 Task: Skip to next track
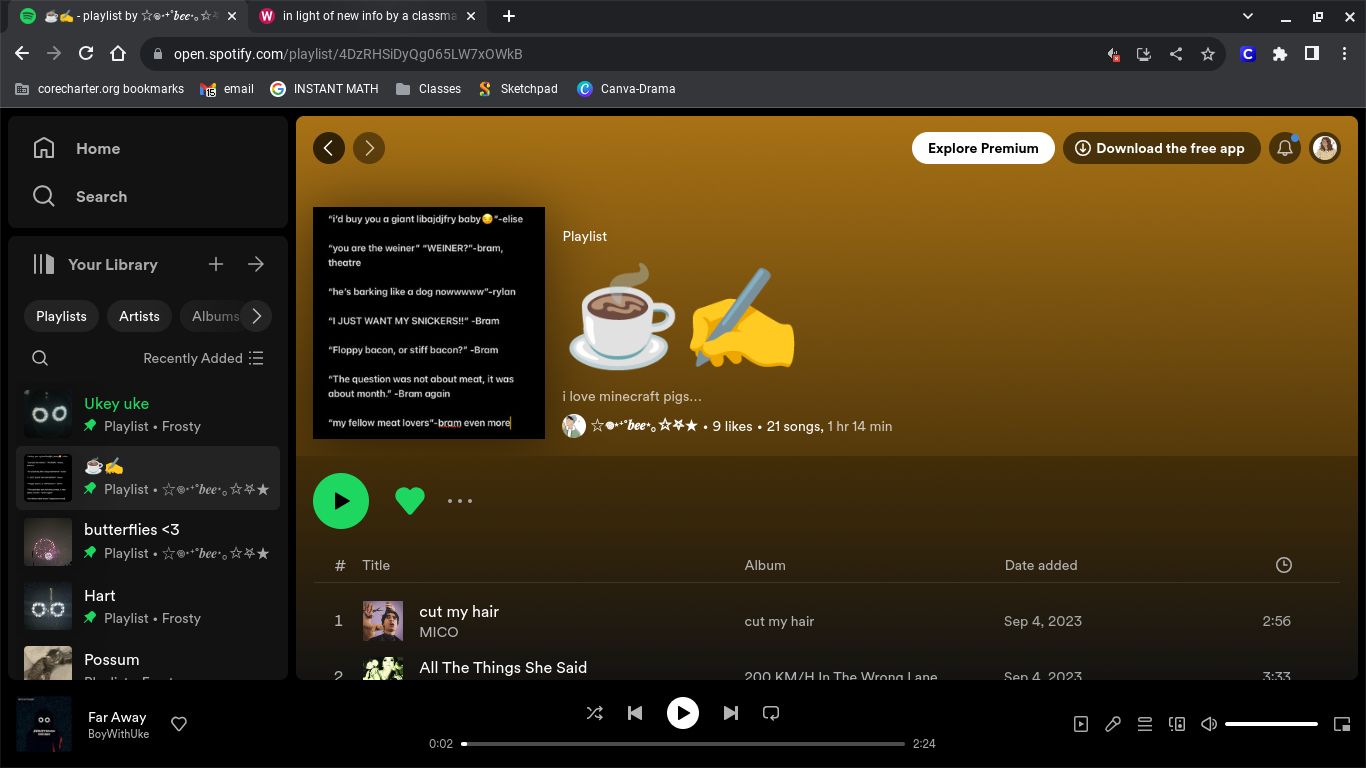click(x=731, y=713)
